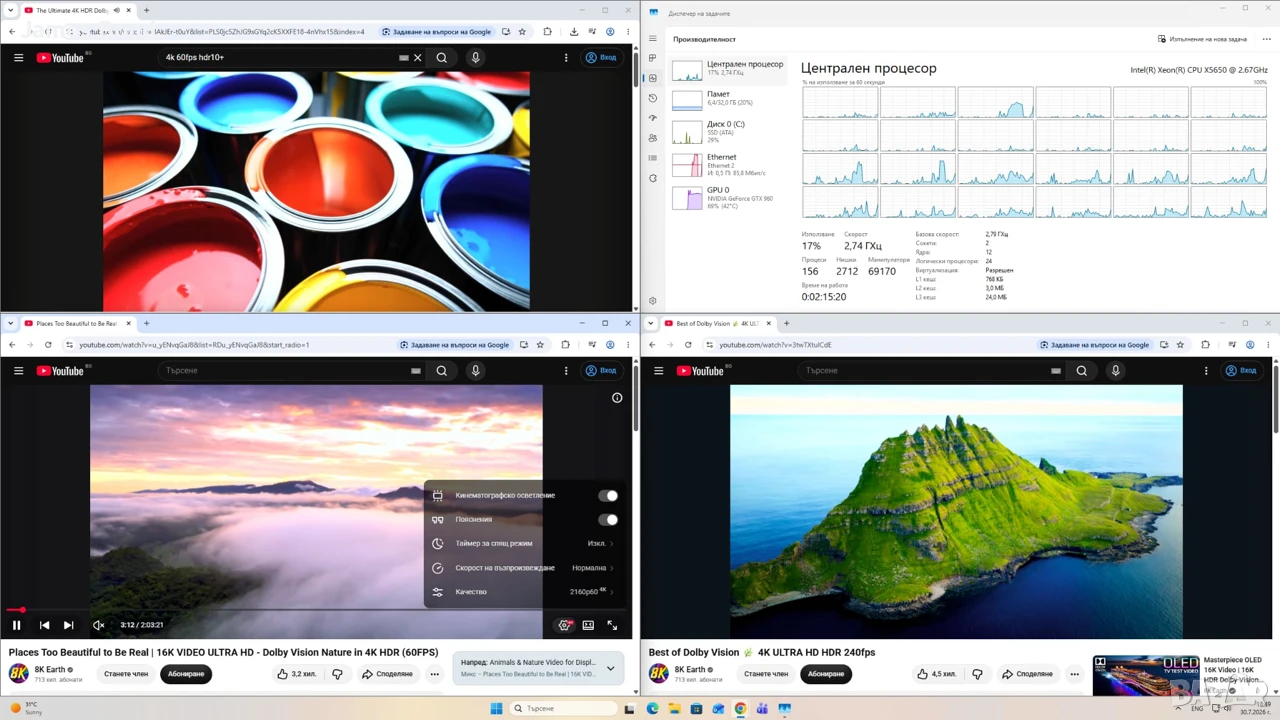Clear the '4k 60fps hdr10+' search text

(418, 58)
